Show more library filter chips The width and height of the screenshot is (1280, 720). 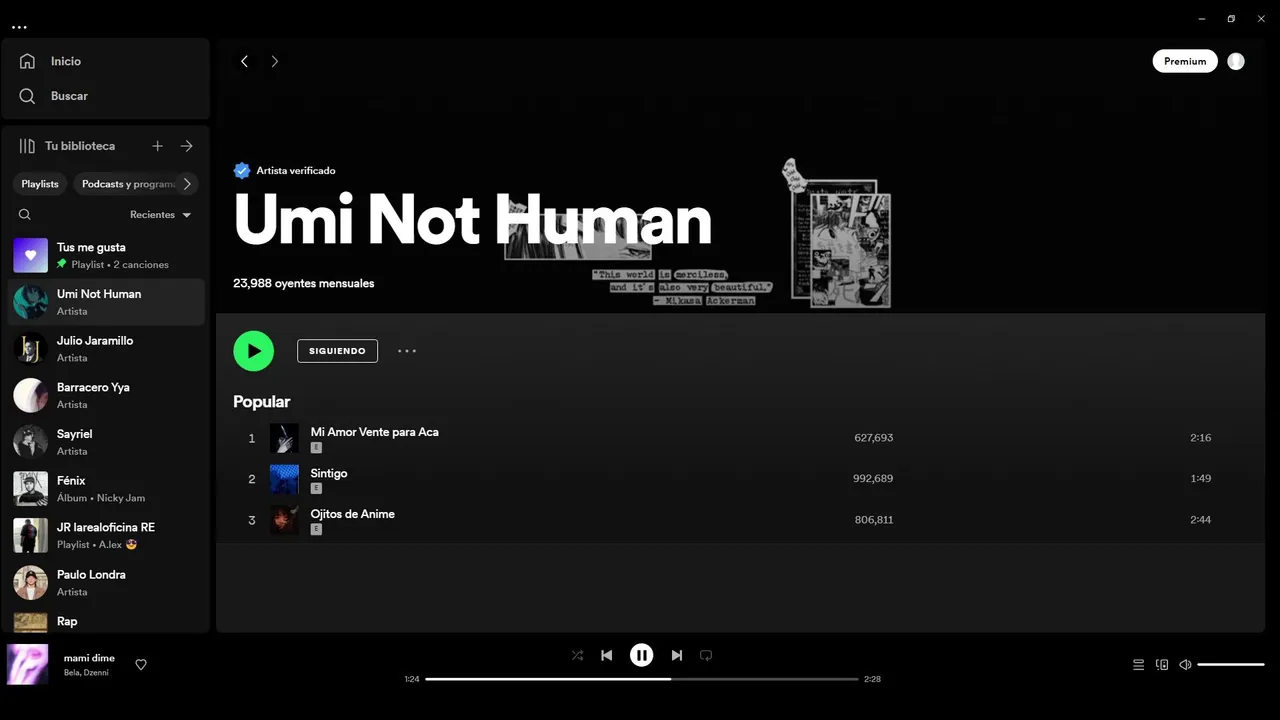coord(187,184)
